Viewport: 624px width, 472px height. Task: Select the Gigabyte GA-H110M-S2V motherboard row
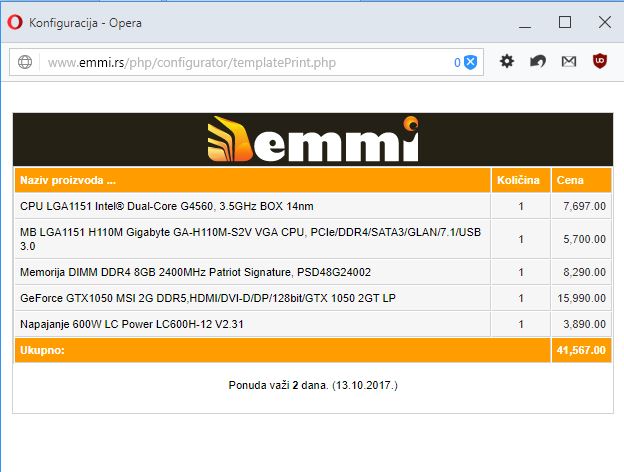tap(313, 239)
